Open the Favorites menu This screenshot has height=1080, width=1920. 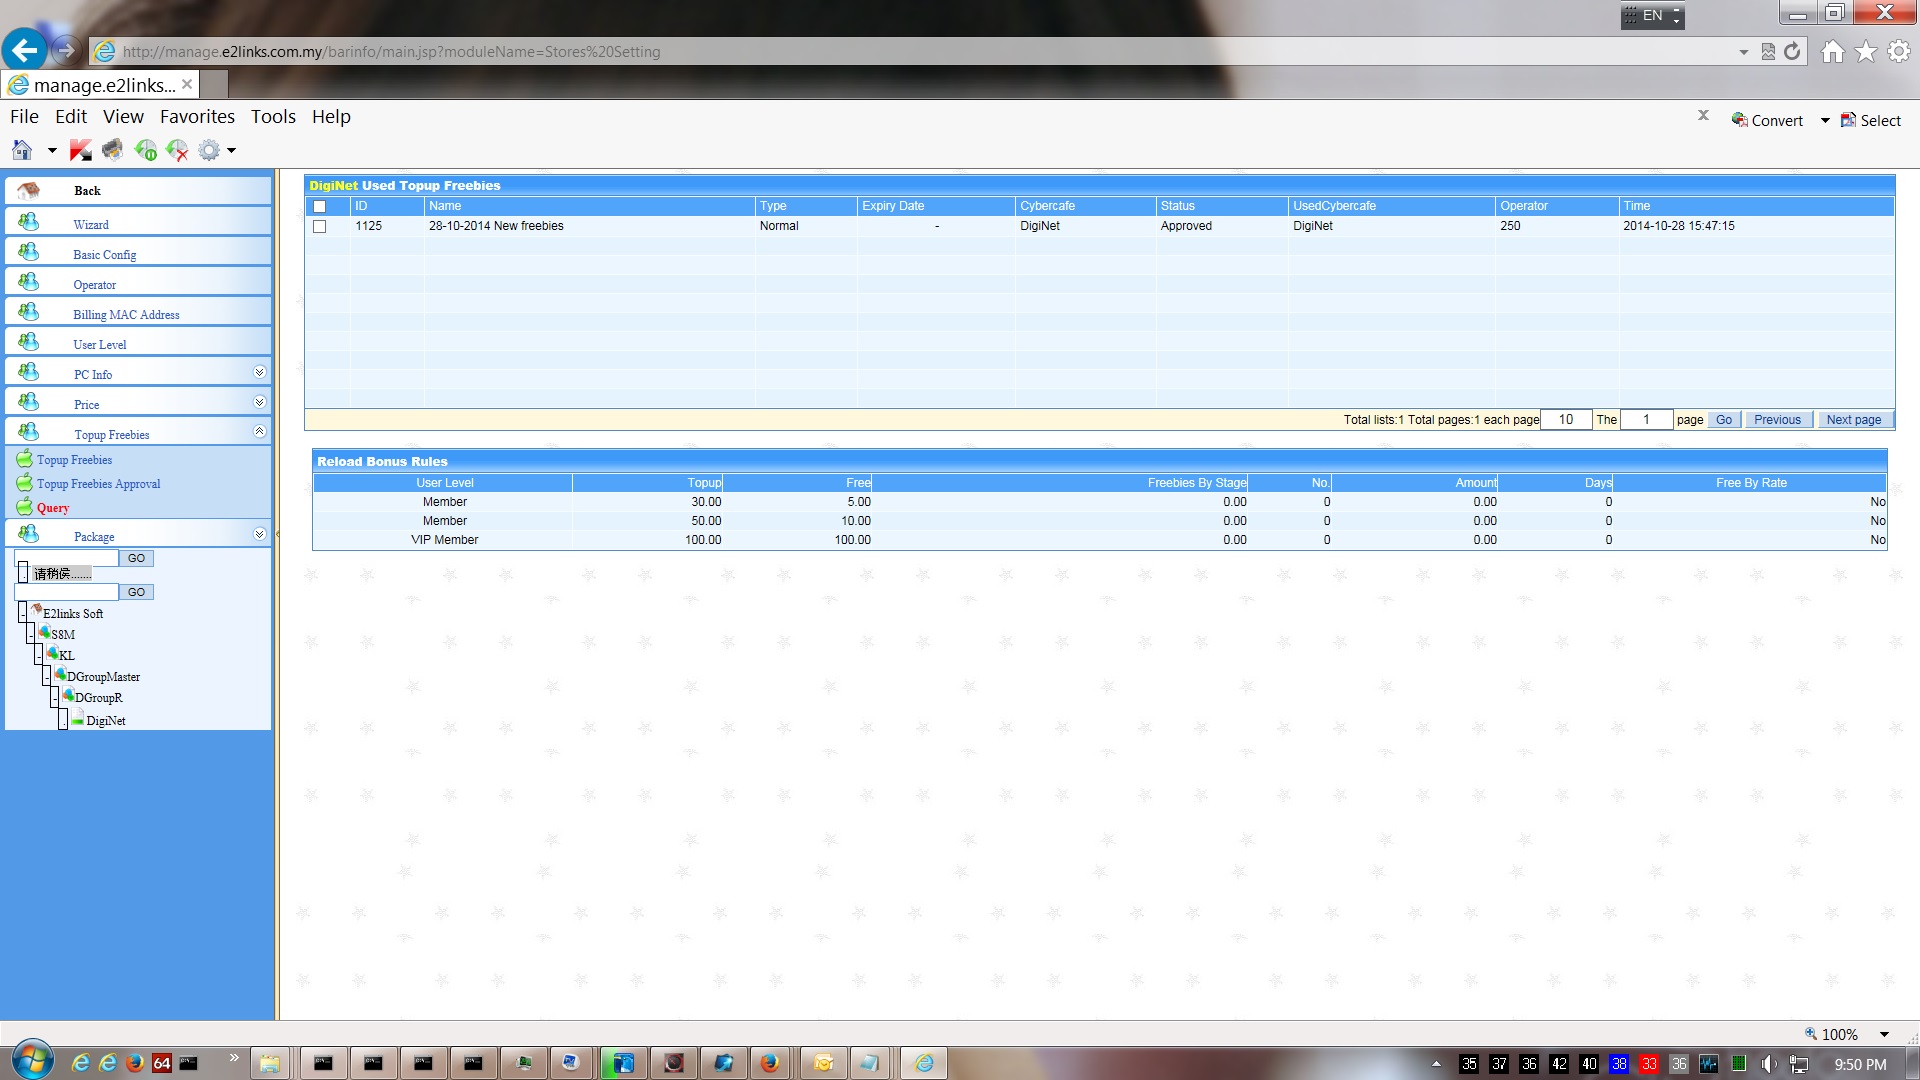(x=197, y=117)
